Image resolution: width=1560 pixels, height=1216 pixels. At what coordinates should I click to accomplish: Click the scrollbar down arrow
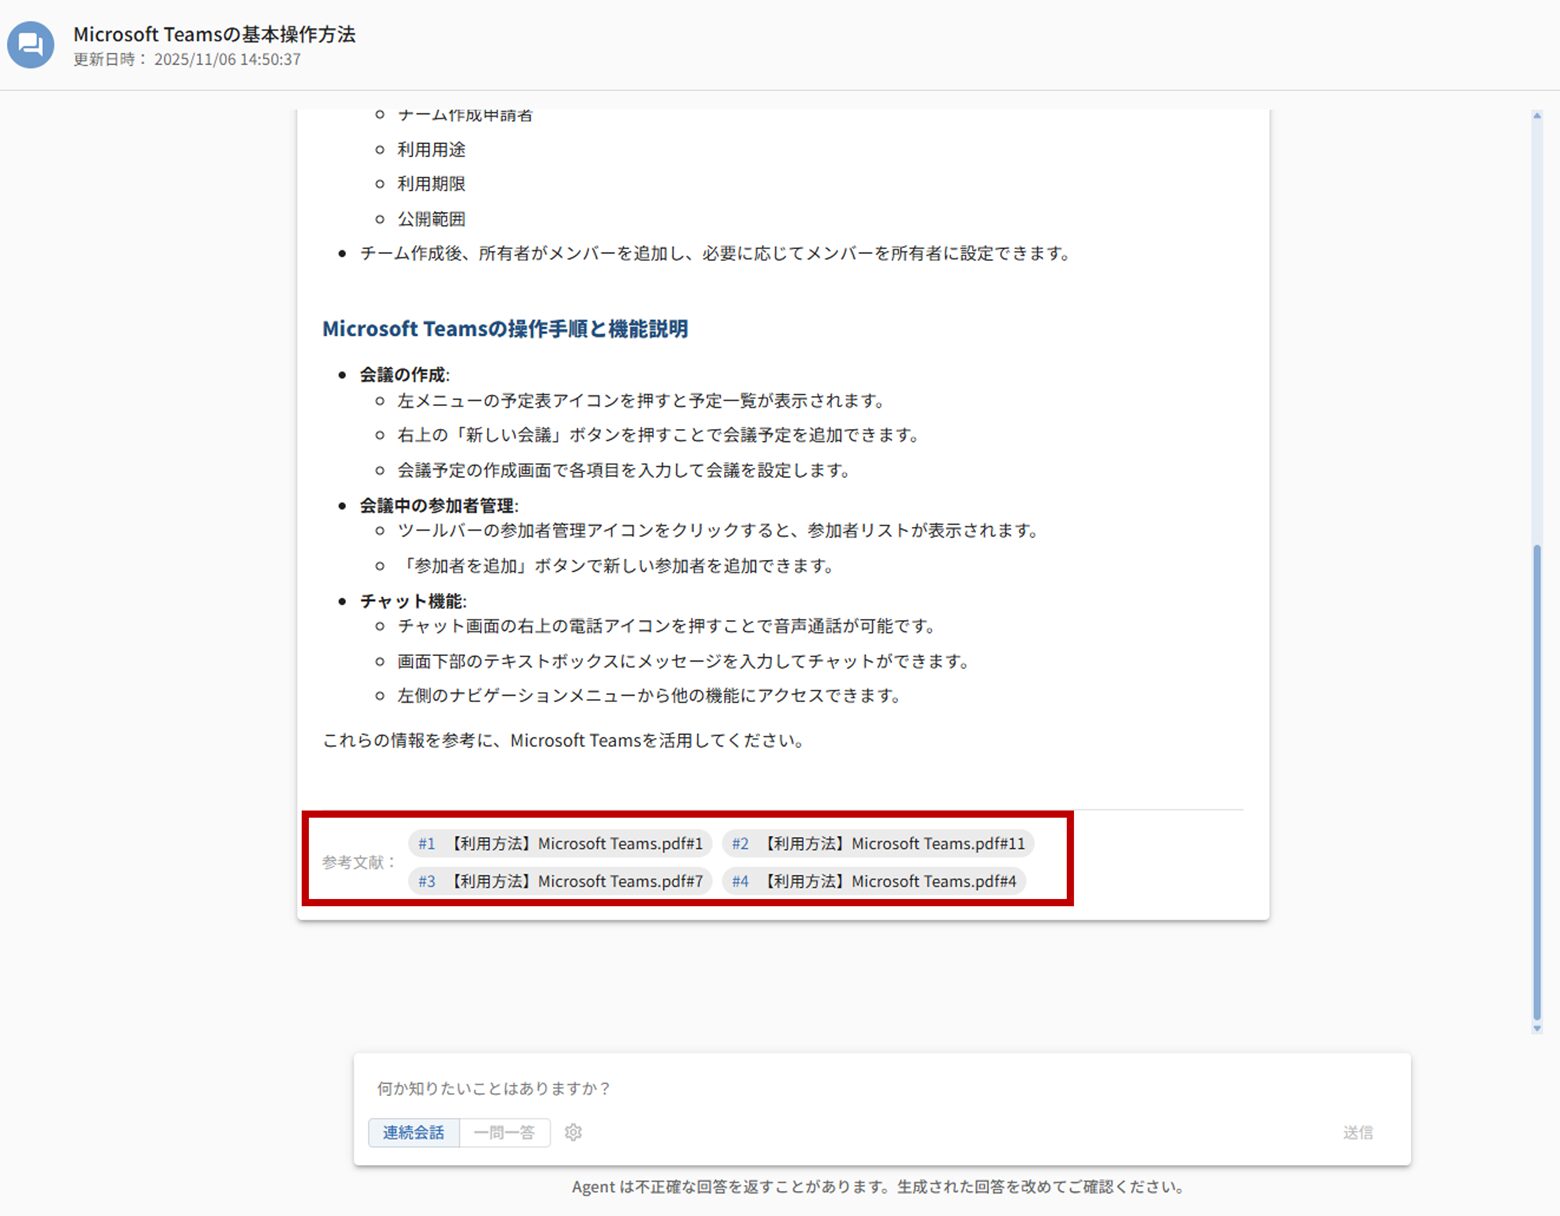pyautogui.click(x=1535, y=1026)
